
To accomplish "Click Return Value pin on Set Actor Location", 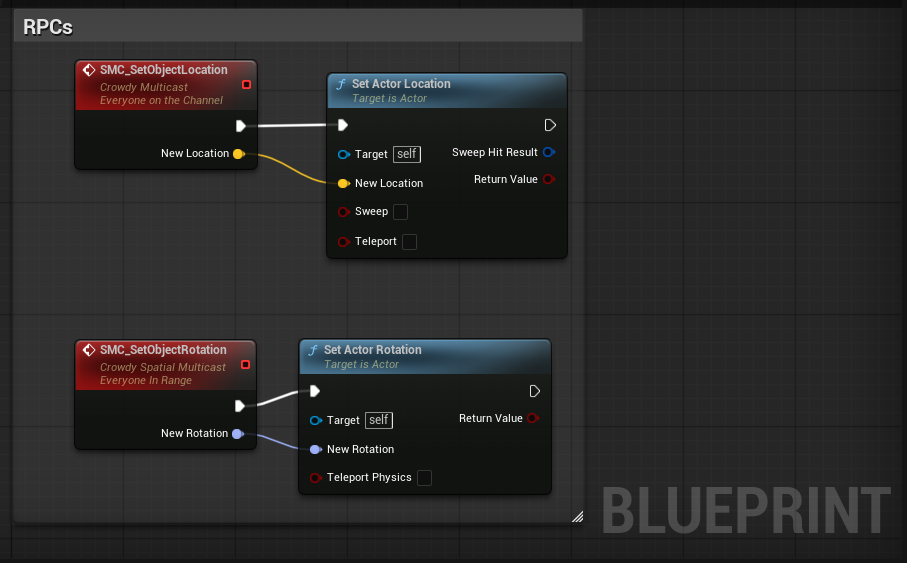I will pos(549,179).
